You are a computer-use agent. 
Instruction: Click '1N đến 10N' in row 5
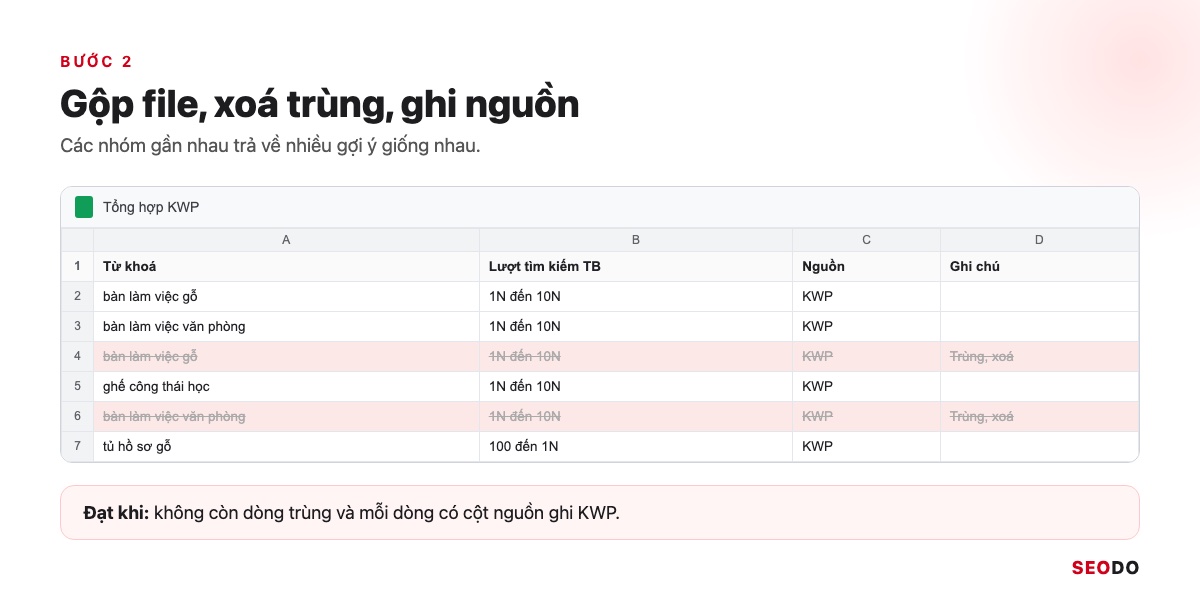point(636,387)
